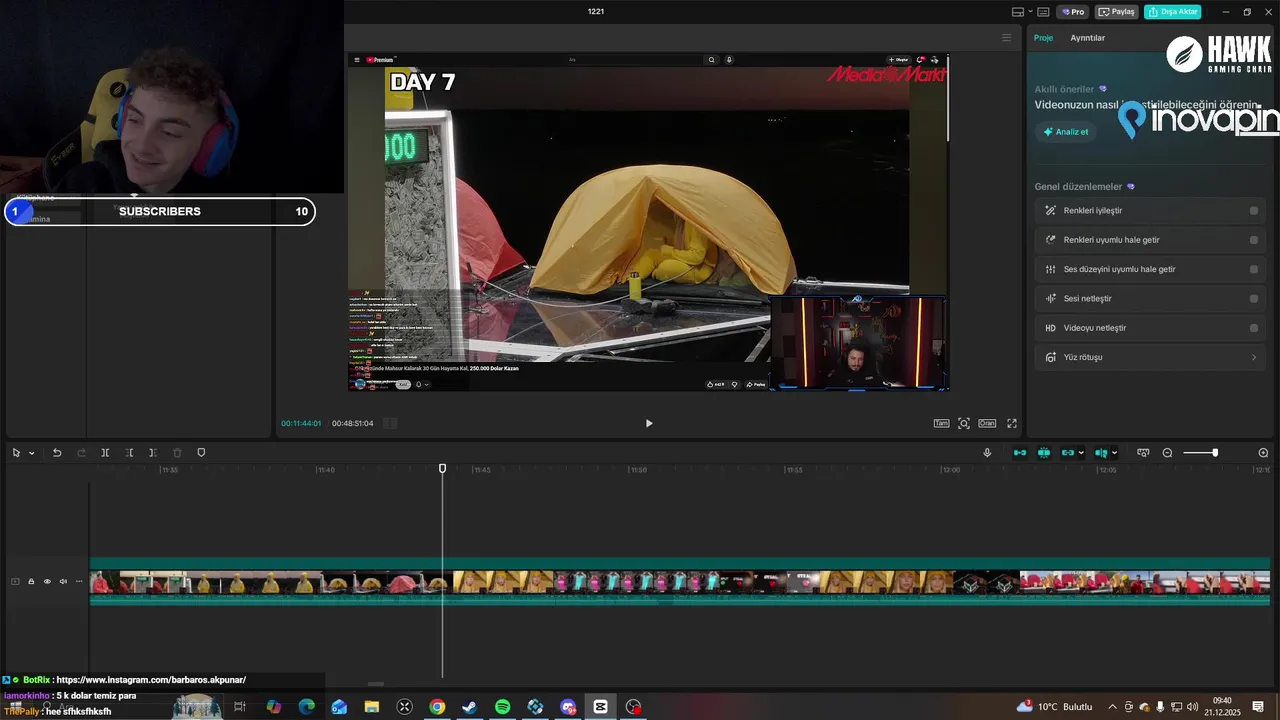Show hidden system tray icons

[x=1113, y=707]
